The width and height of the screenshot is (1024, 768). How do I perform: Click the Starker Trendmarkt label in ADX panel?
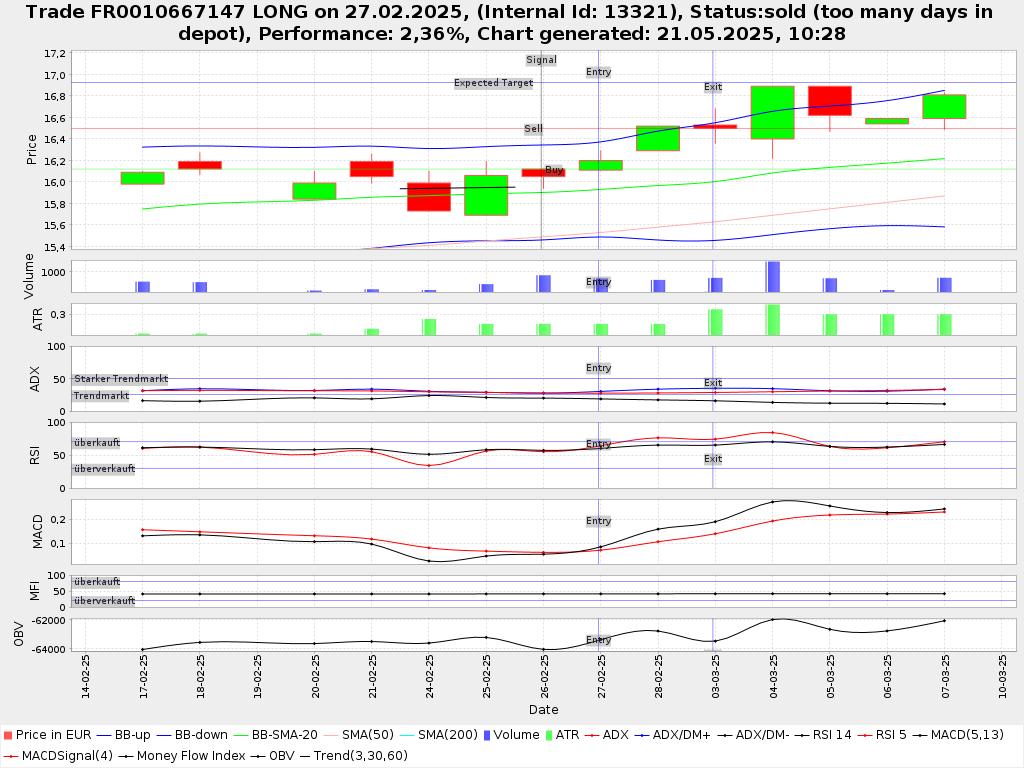120,379
